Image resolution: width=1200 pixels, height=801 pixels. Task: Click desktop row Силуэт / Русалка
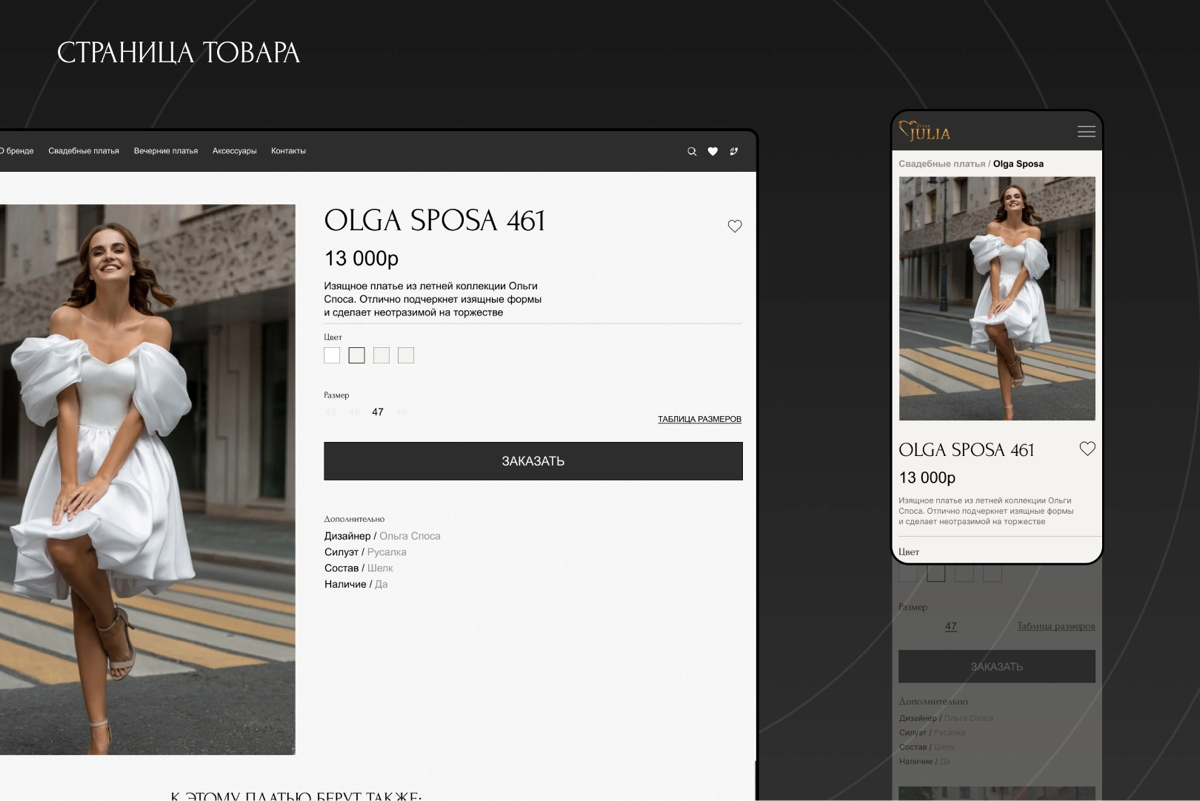(x=365, y=552)
